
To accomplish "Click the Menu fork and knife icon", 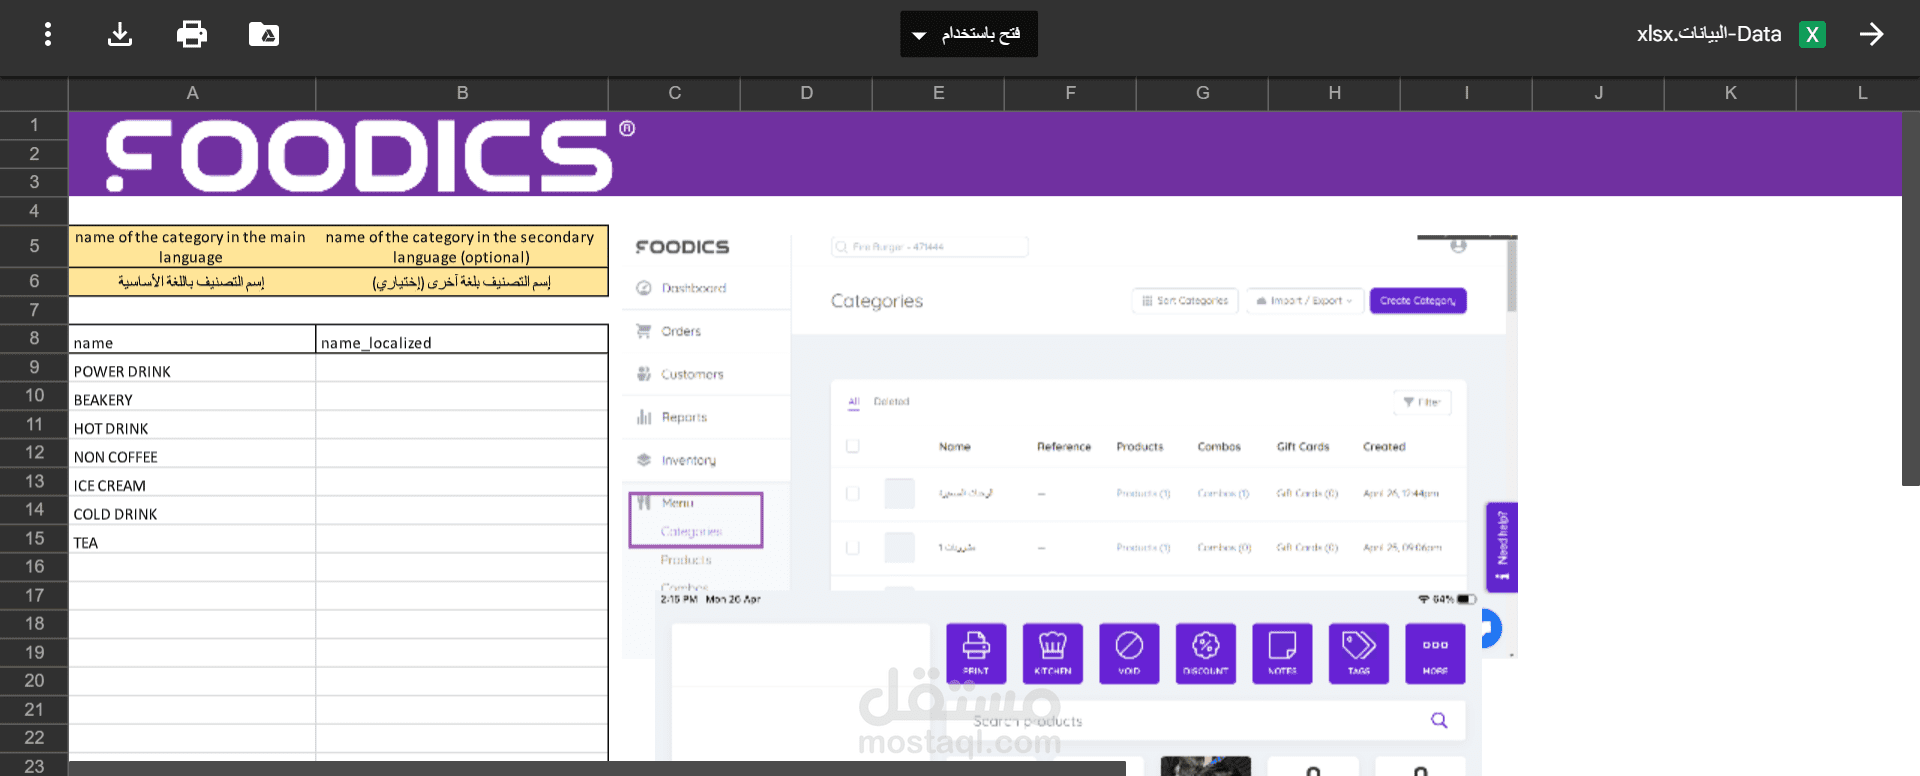I will click(644, 502).
